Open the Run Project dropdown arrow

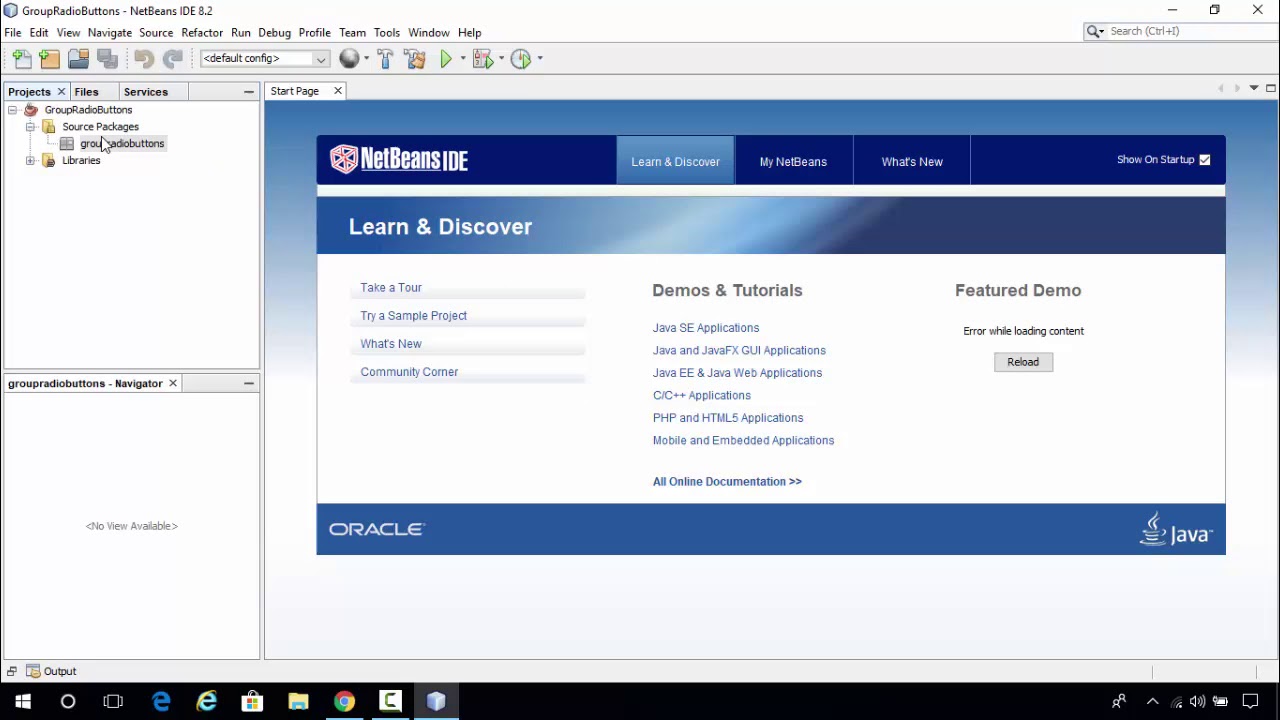(462, 59)
